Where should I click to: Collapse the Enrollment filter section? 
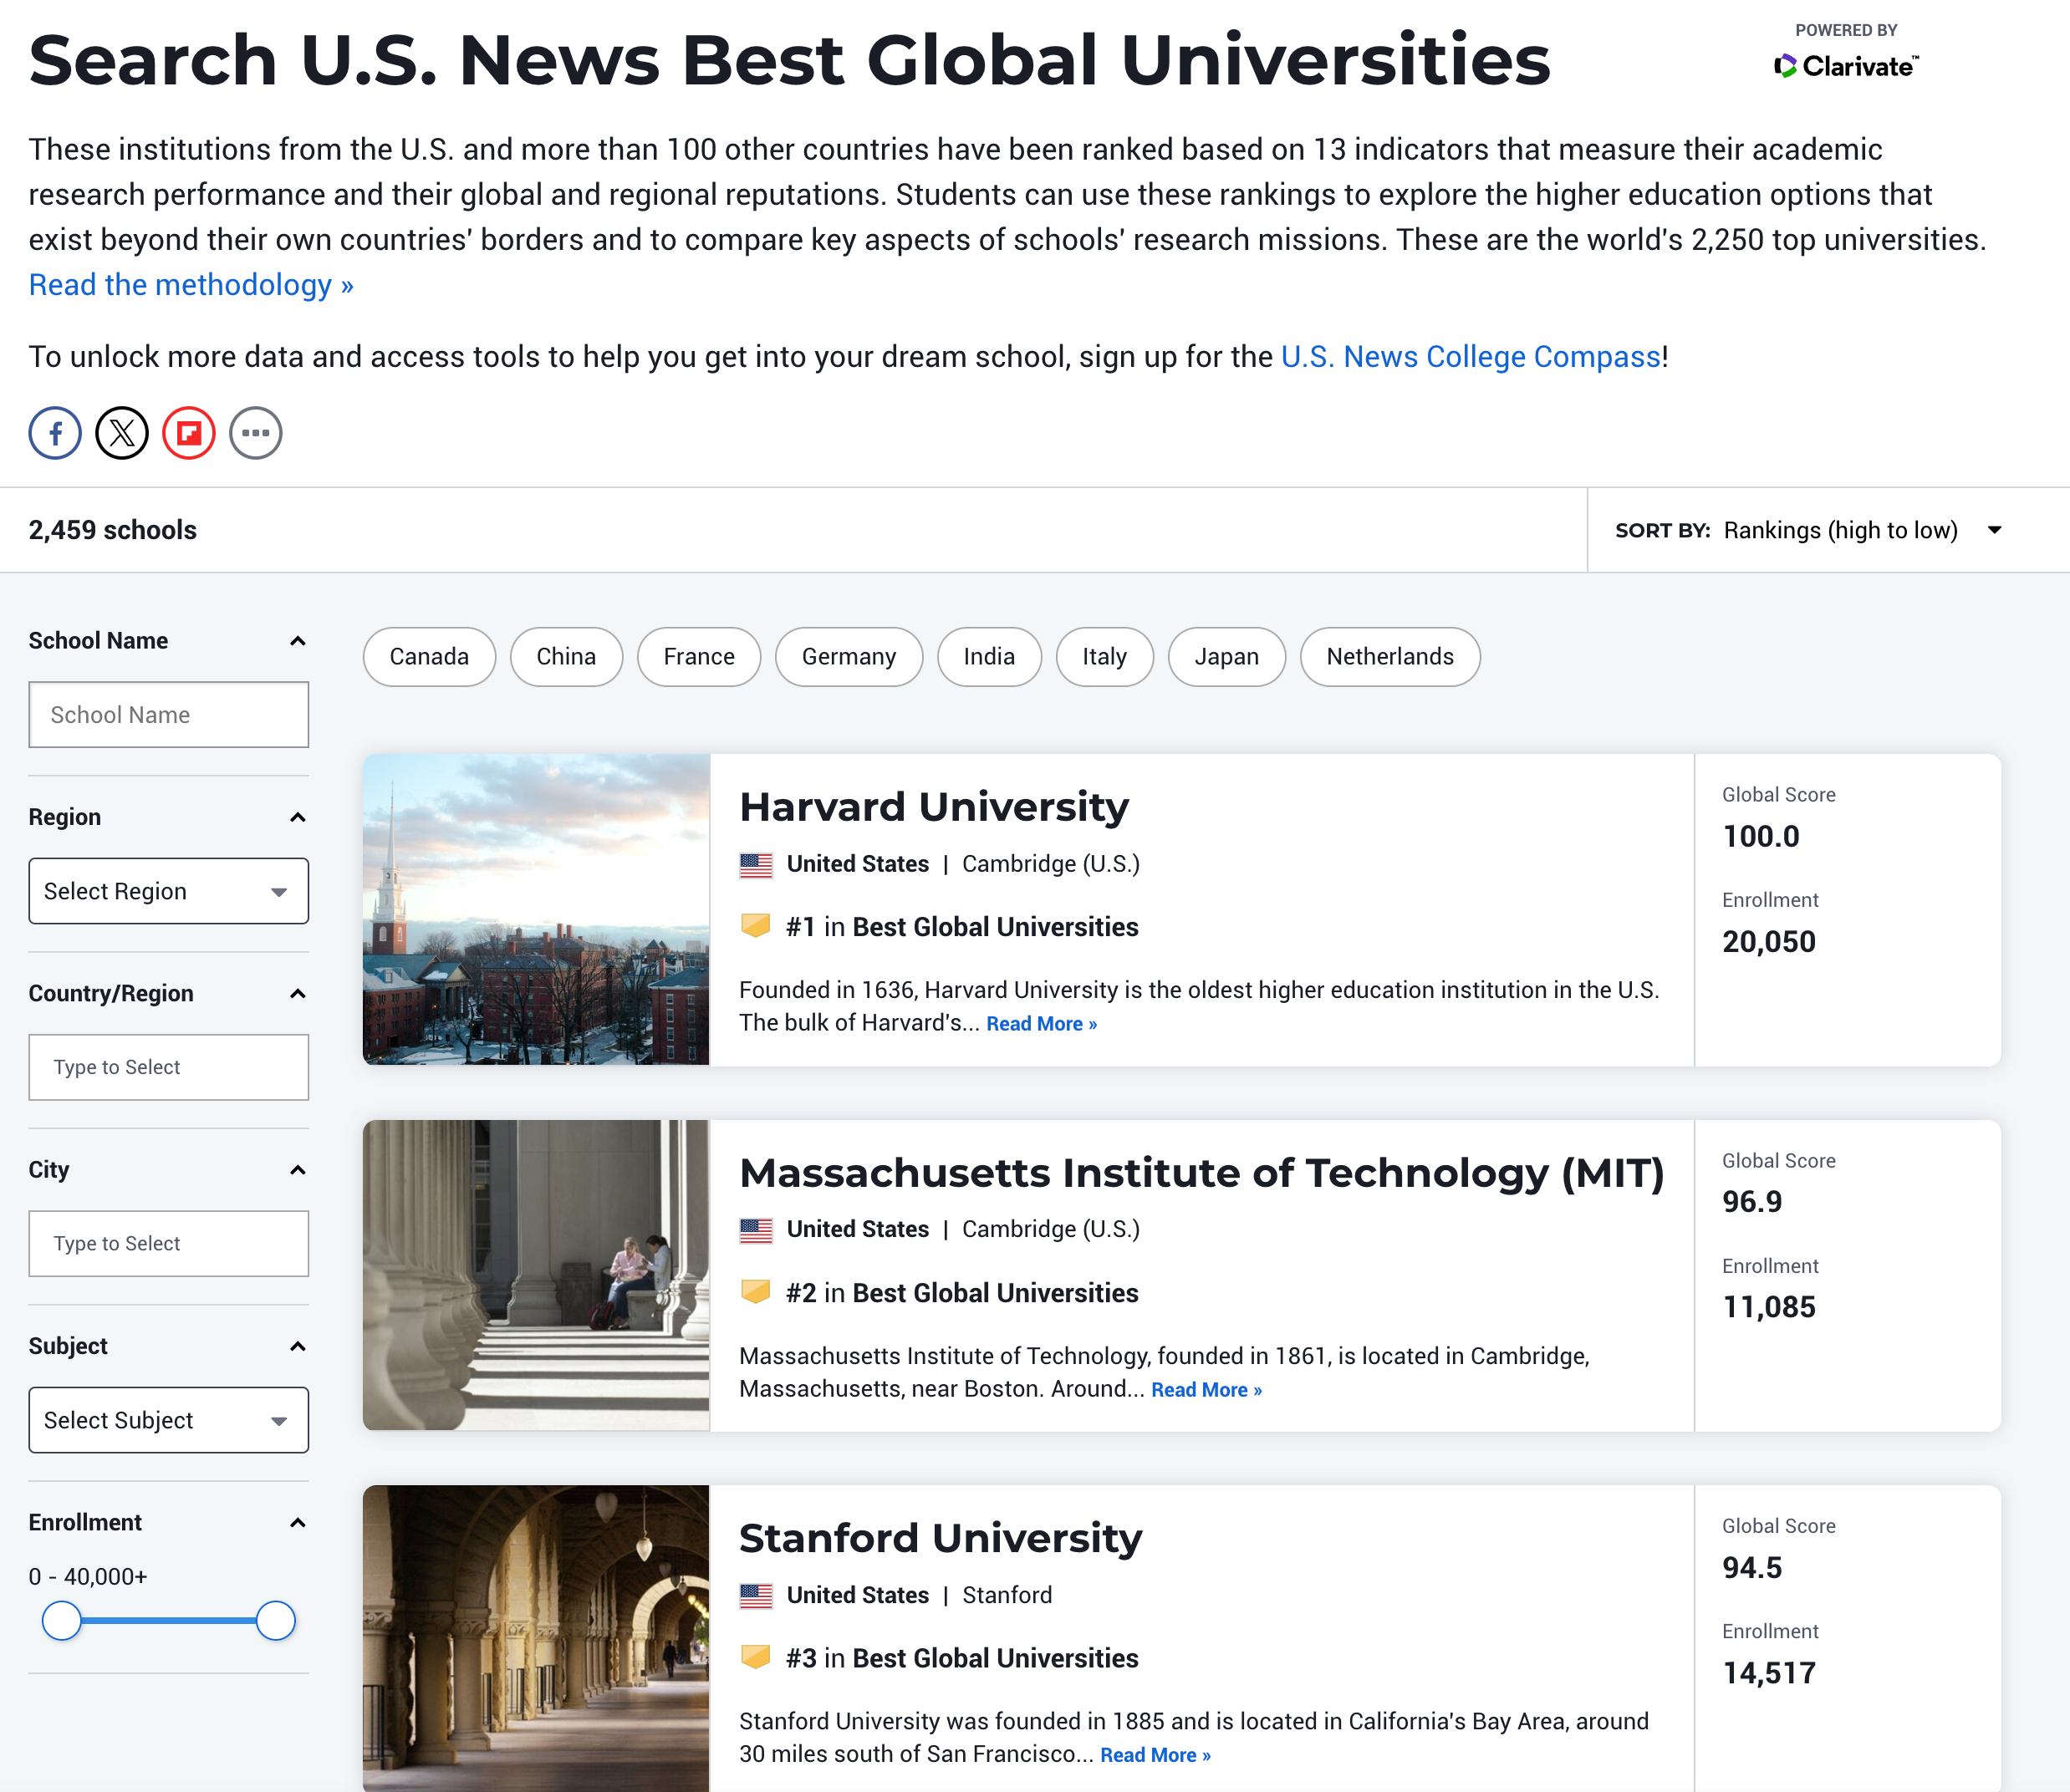coord(297,1522)
